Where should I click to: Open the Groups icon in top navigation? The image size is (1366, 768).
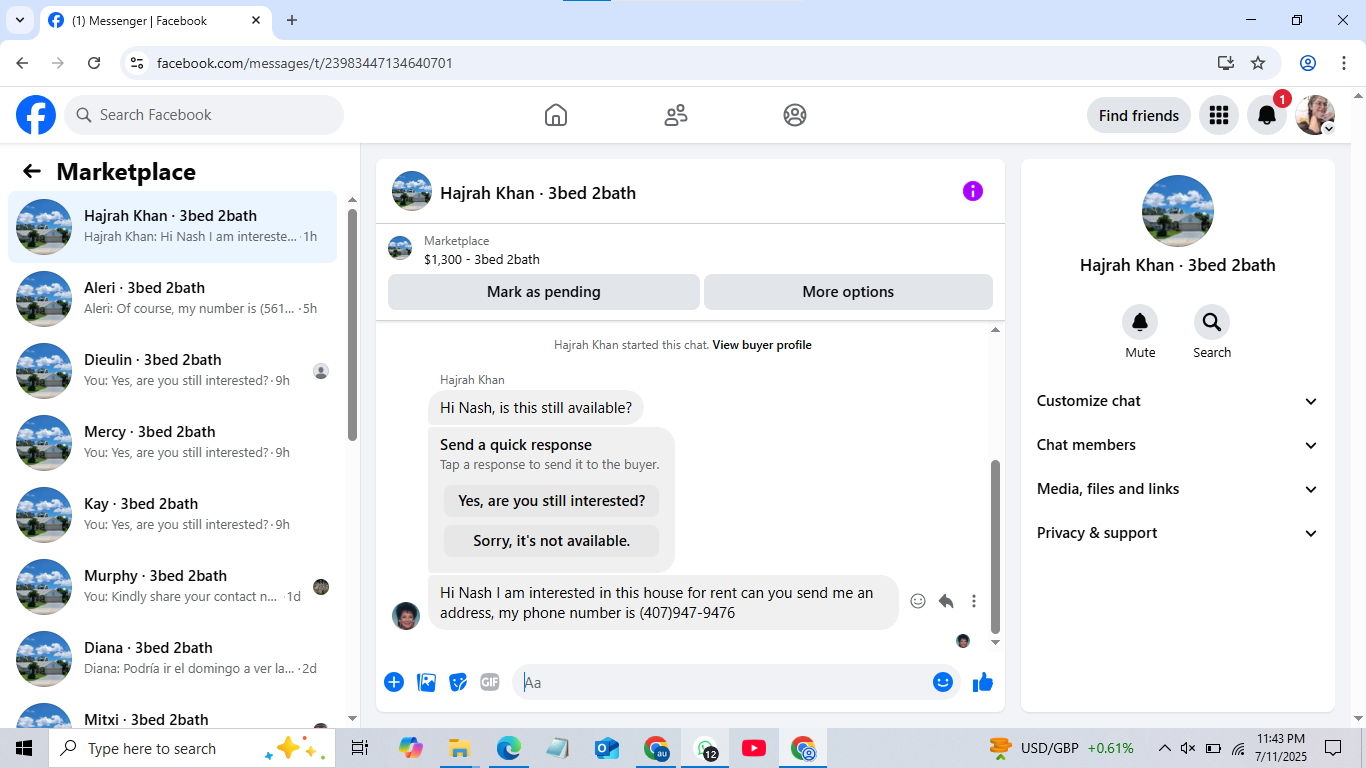pyautogui.click(x=795, y=115)
